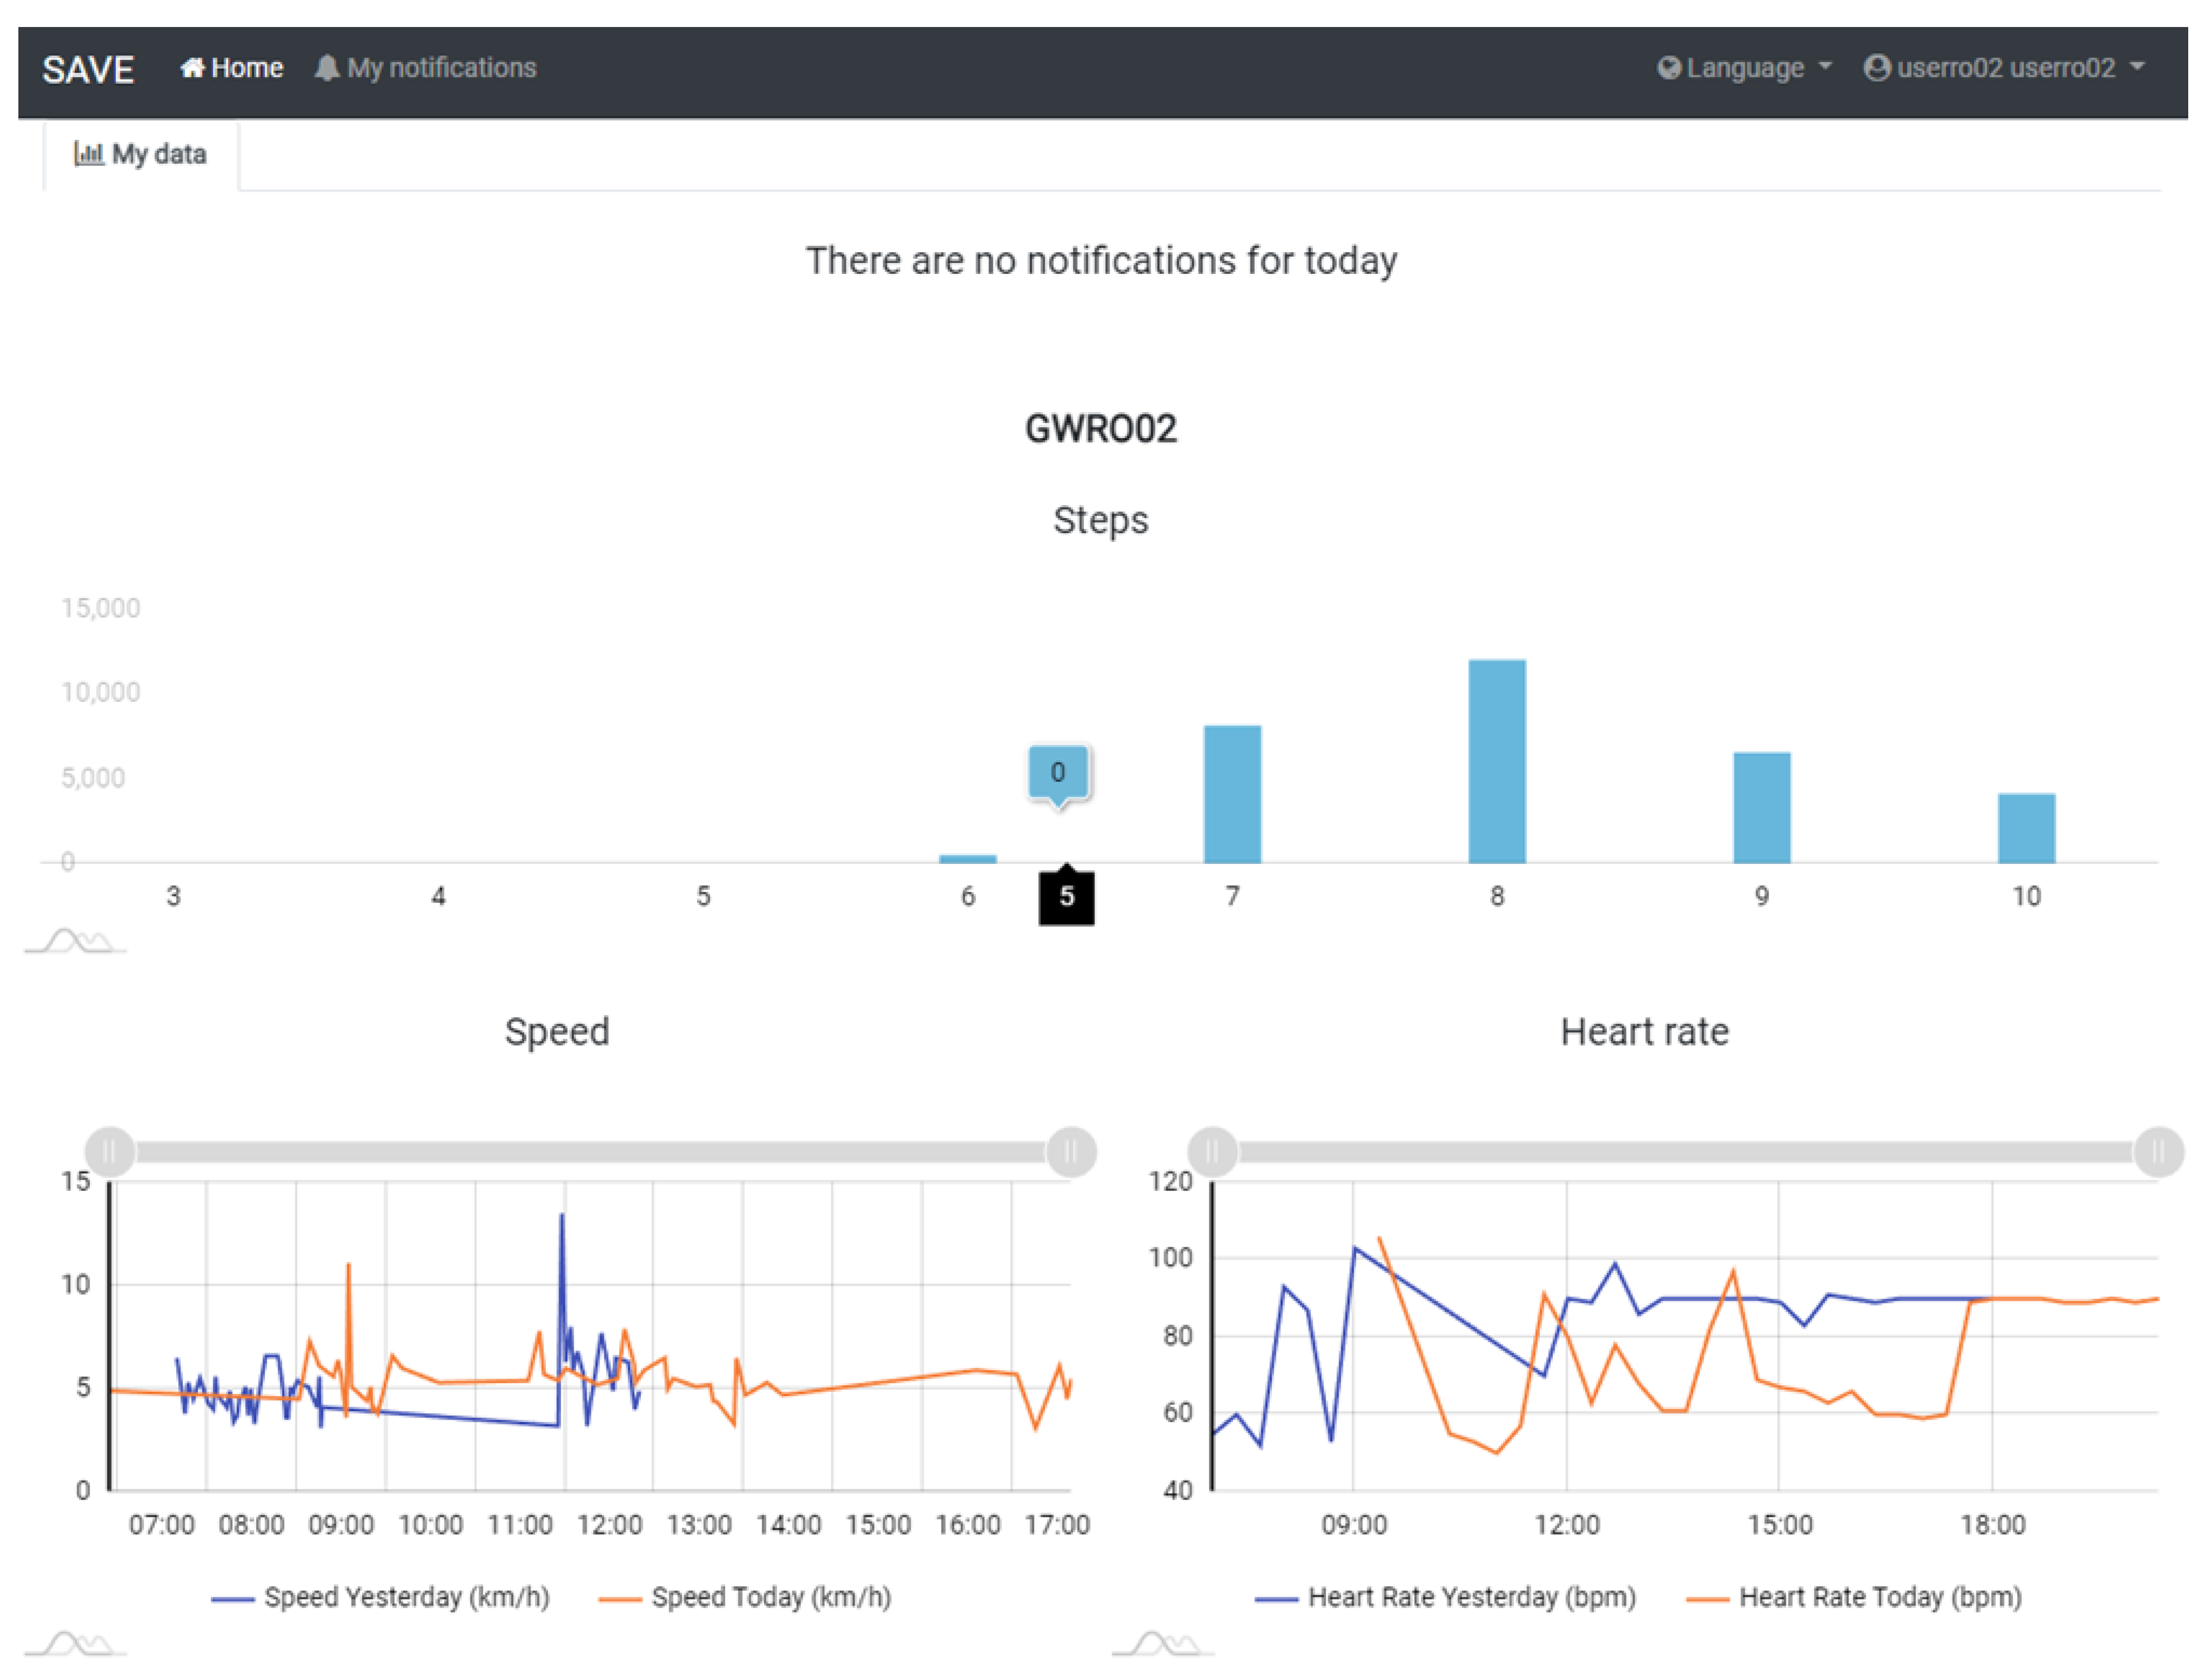The height and width of the screenshot is (1673, 2212).
Task: Select the My data tab
Action: pyautogui.click(x=141, y=155)
